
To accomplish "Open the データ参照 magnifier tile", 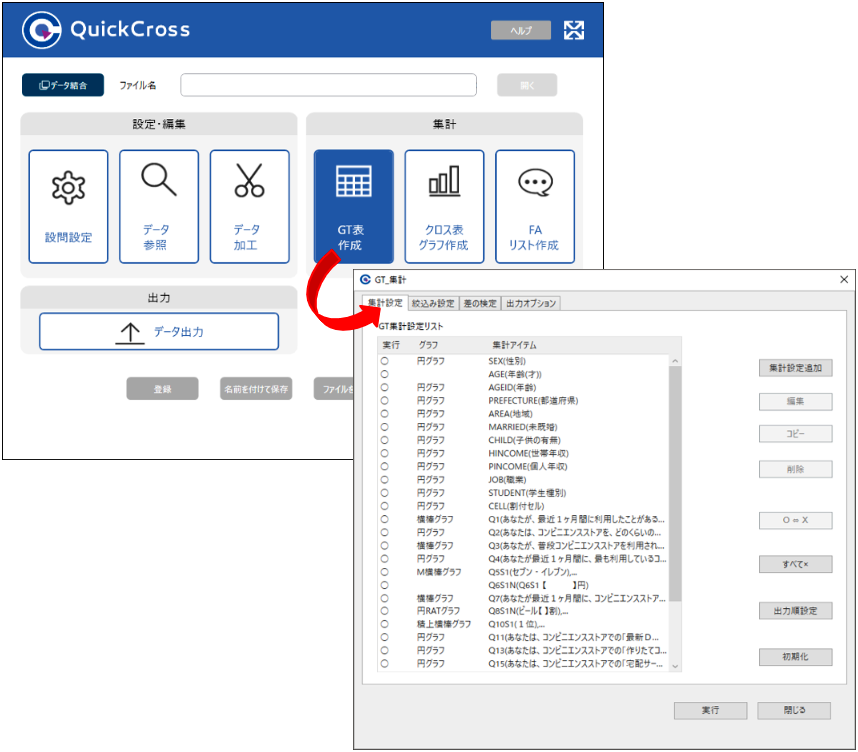I will pos(159,206).
